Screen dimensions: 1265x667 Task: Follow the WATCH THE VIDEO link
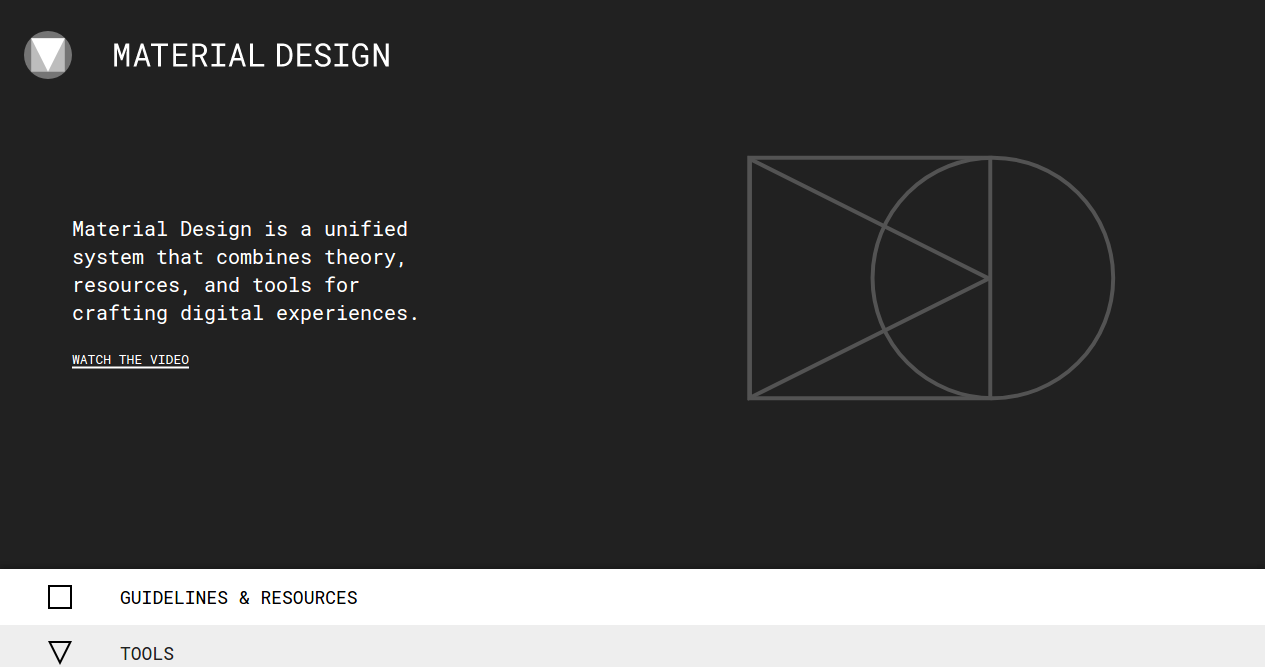[x=130, y=360]
